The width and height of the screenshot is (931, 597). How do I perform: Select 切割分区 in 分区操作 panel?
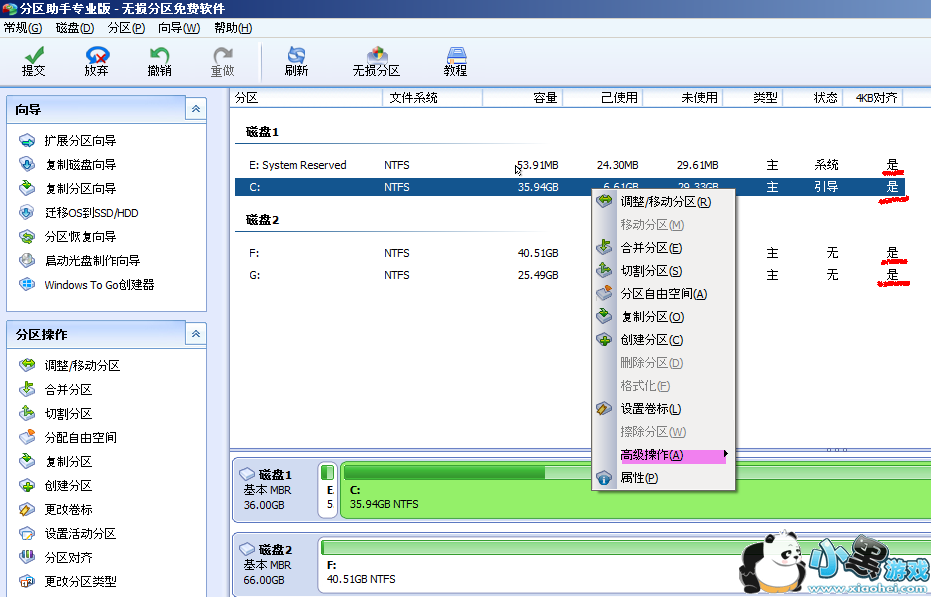[x=56, y=413]
